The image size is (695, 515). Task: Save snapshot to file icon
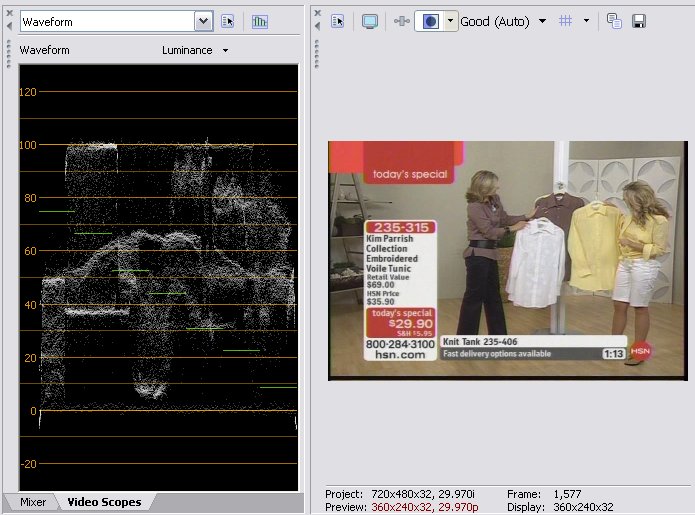[x=639, y=21]
